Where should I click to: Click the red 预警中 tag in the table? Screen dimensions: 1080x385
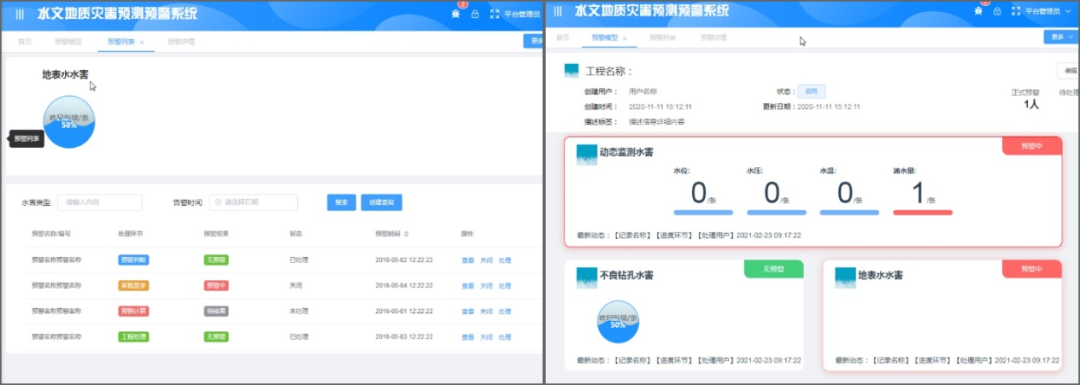(x=216, y=286)
